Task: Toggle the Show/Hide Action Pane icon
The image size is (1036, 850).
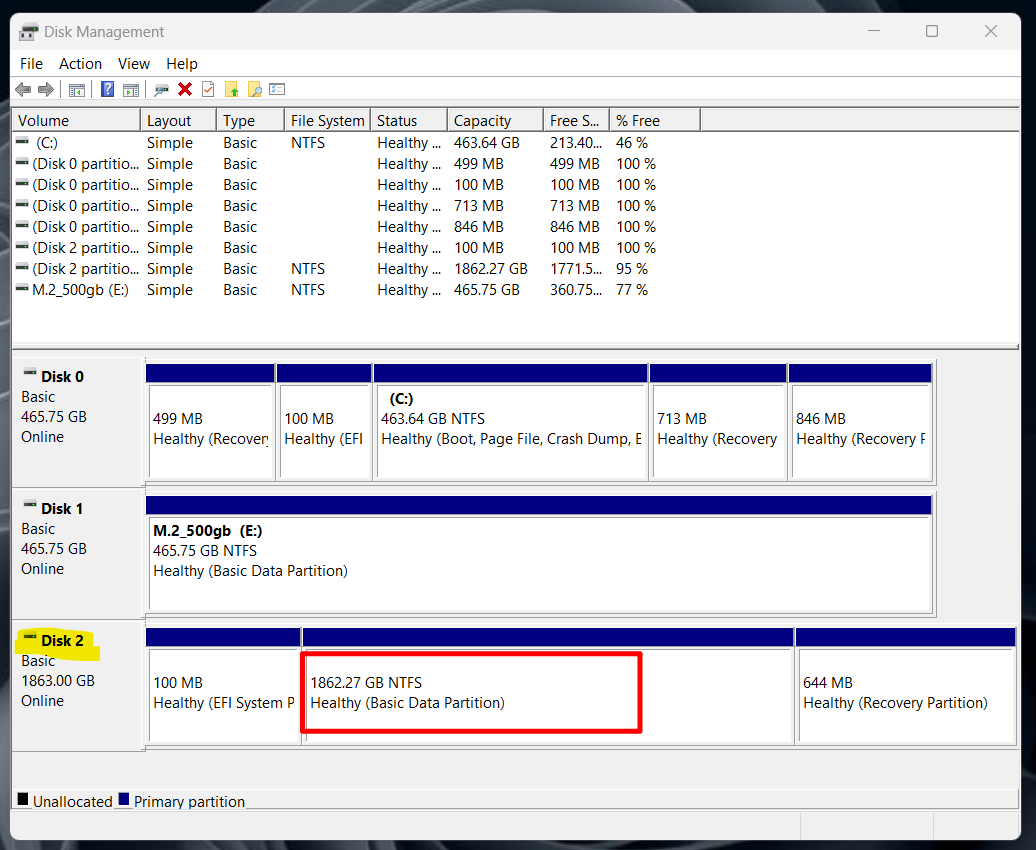Action: [x=130, y=90]
